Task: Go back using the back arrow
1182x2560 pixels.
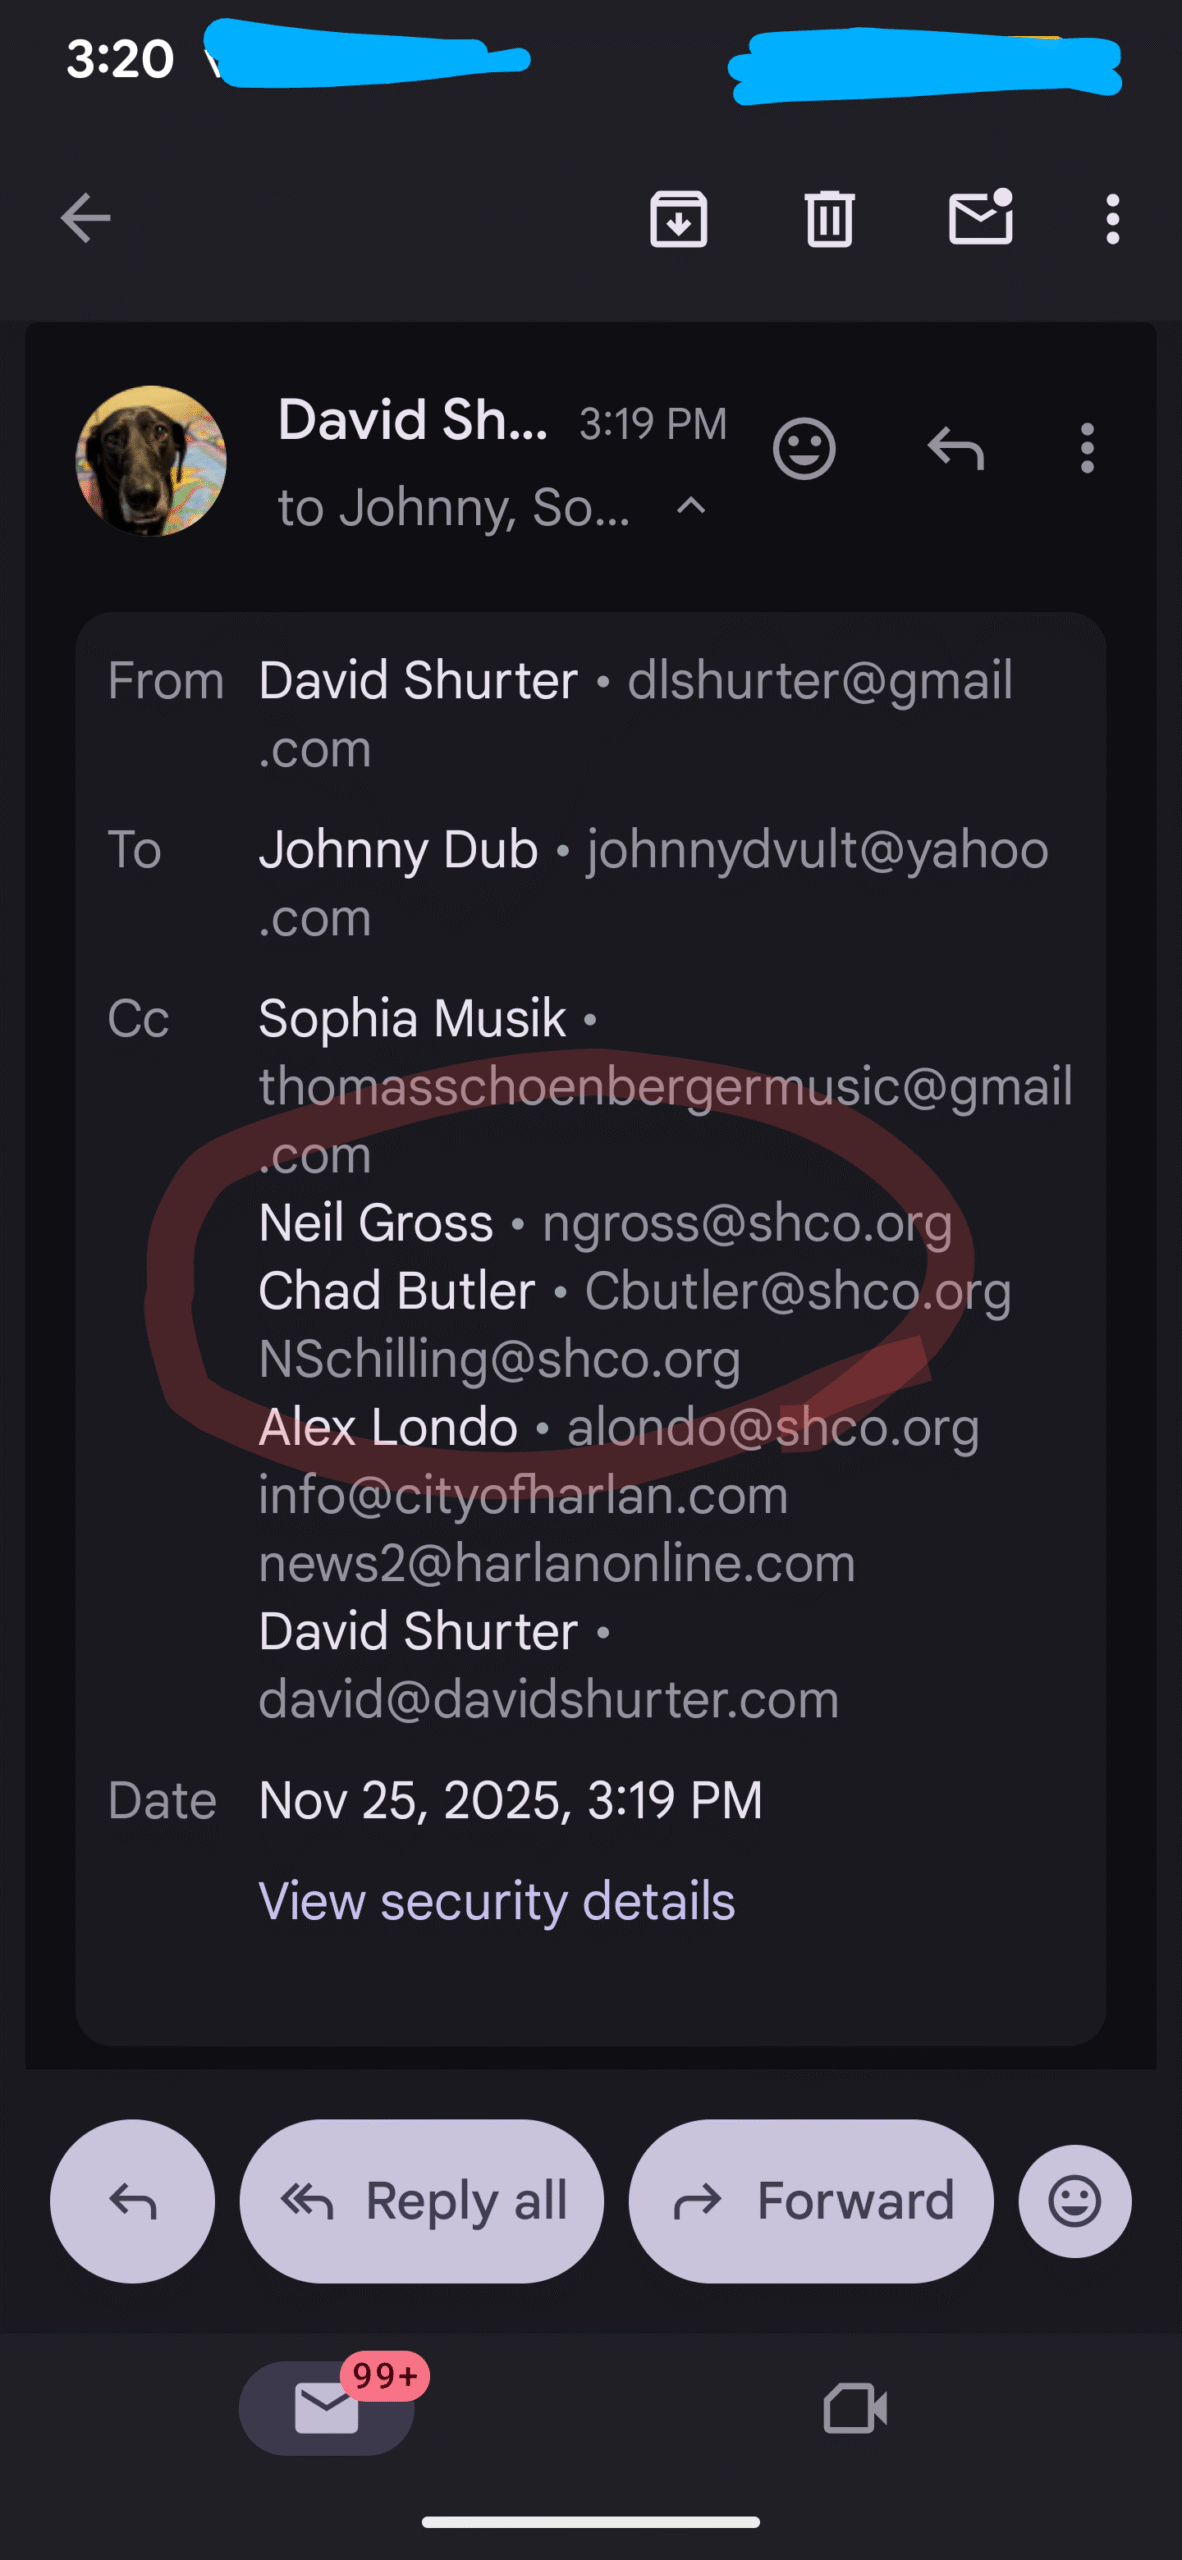Action: point(85,218)
